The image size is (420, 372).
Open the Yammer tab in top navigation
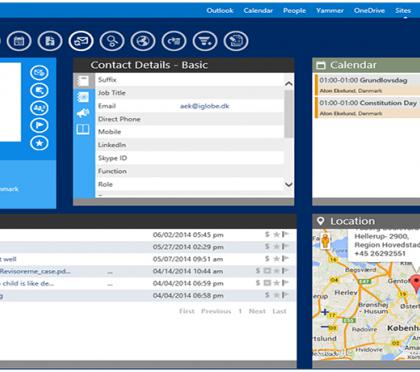tap(330, 11)
